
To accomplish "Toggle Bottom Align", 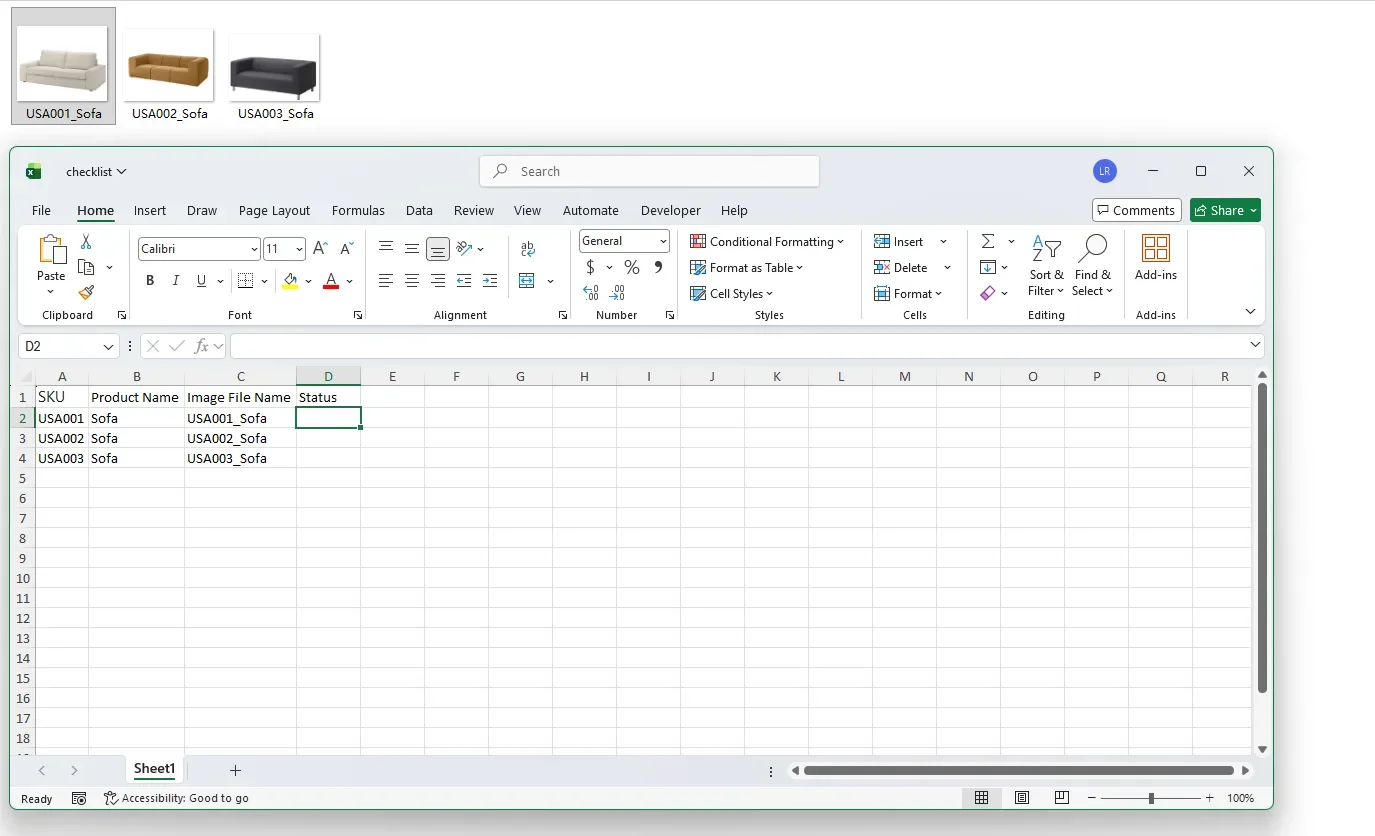I will tap(438, 249).
